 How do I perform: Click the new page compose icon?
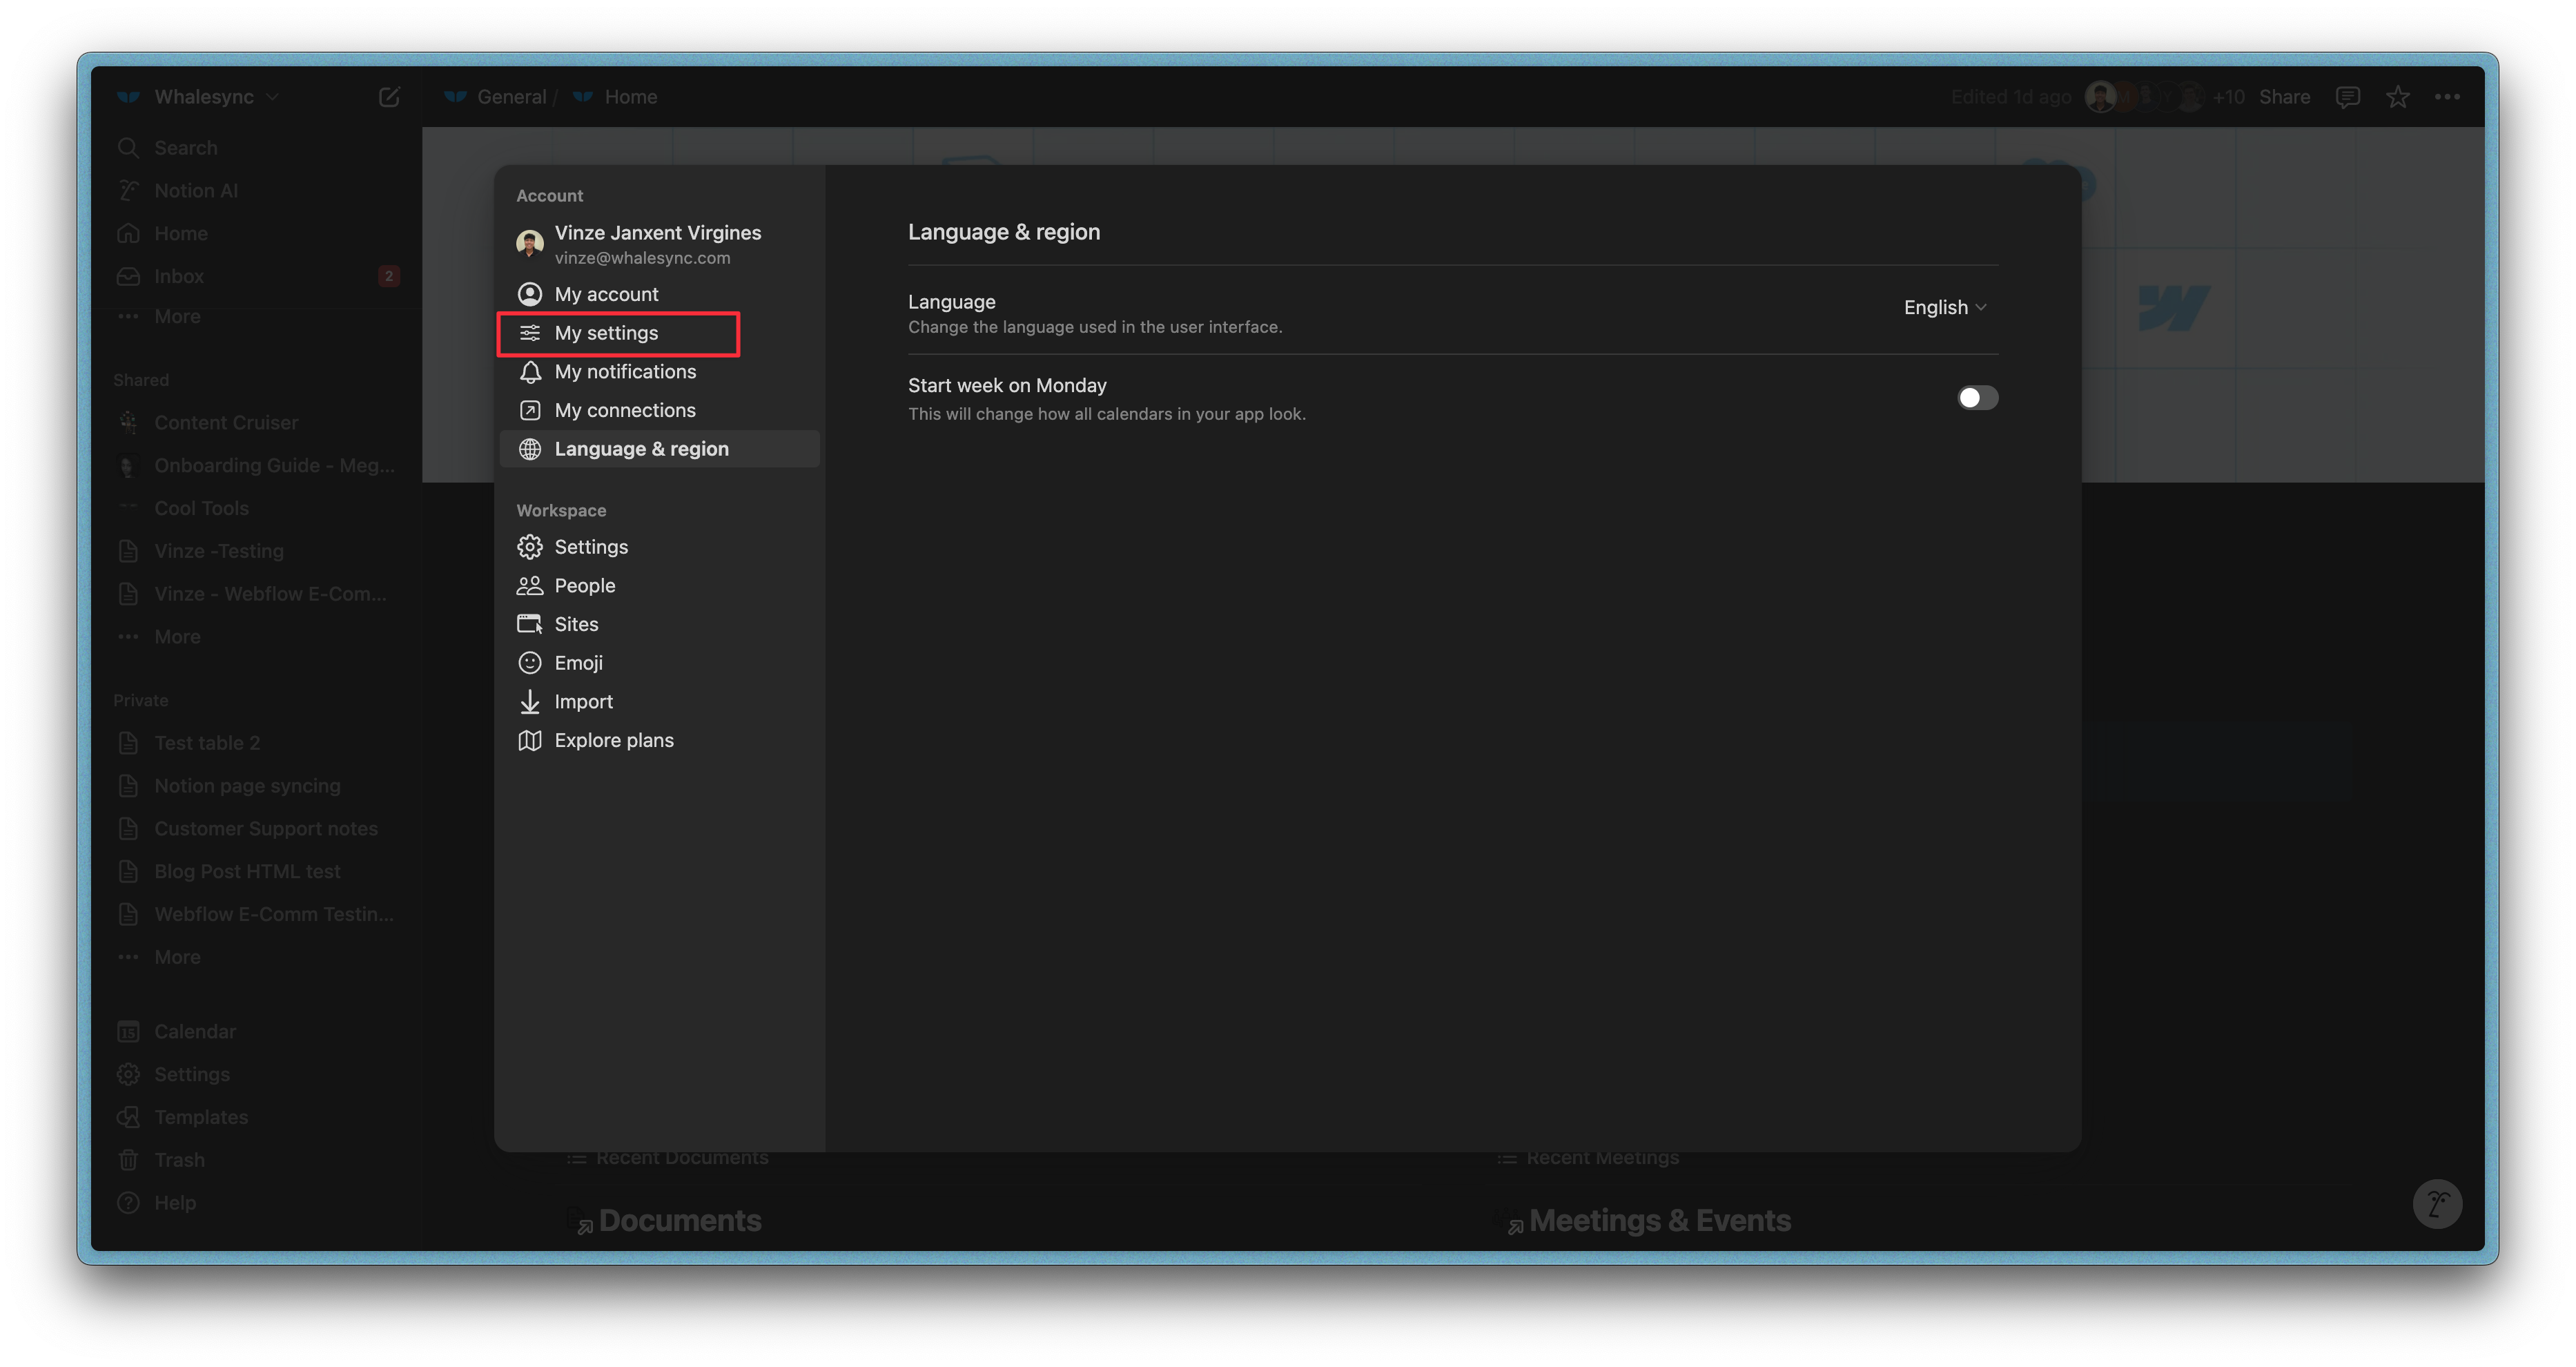click(389, 97)
